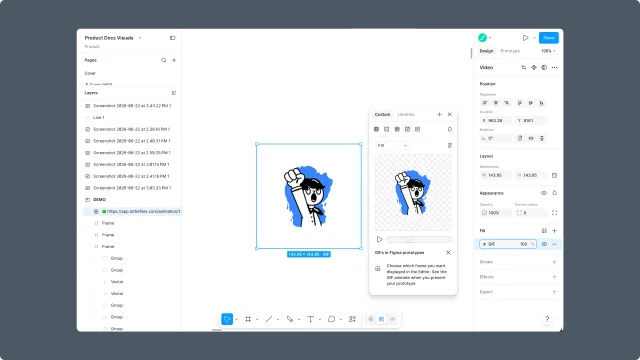This screenshot has width=640, height=360.
Task: Switch to Dev Mode in toolbar
Action: (x=393, y=319)
